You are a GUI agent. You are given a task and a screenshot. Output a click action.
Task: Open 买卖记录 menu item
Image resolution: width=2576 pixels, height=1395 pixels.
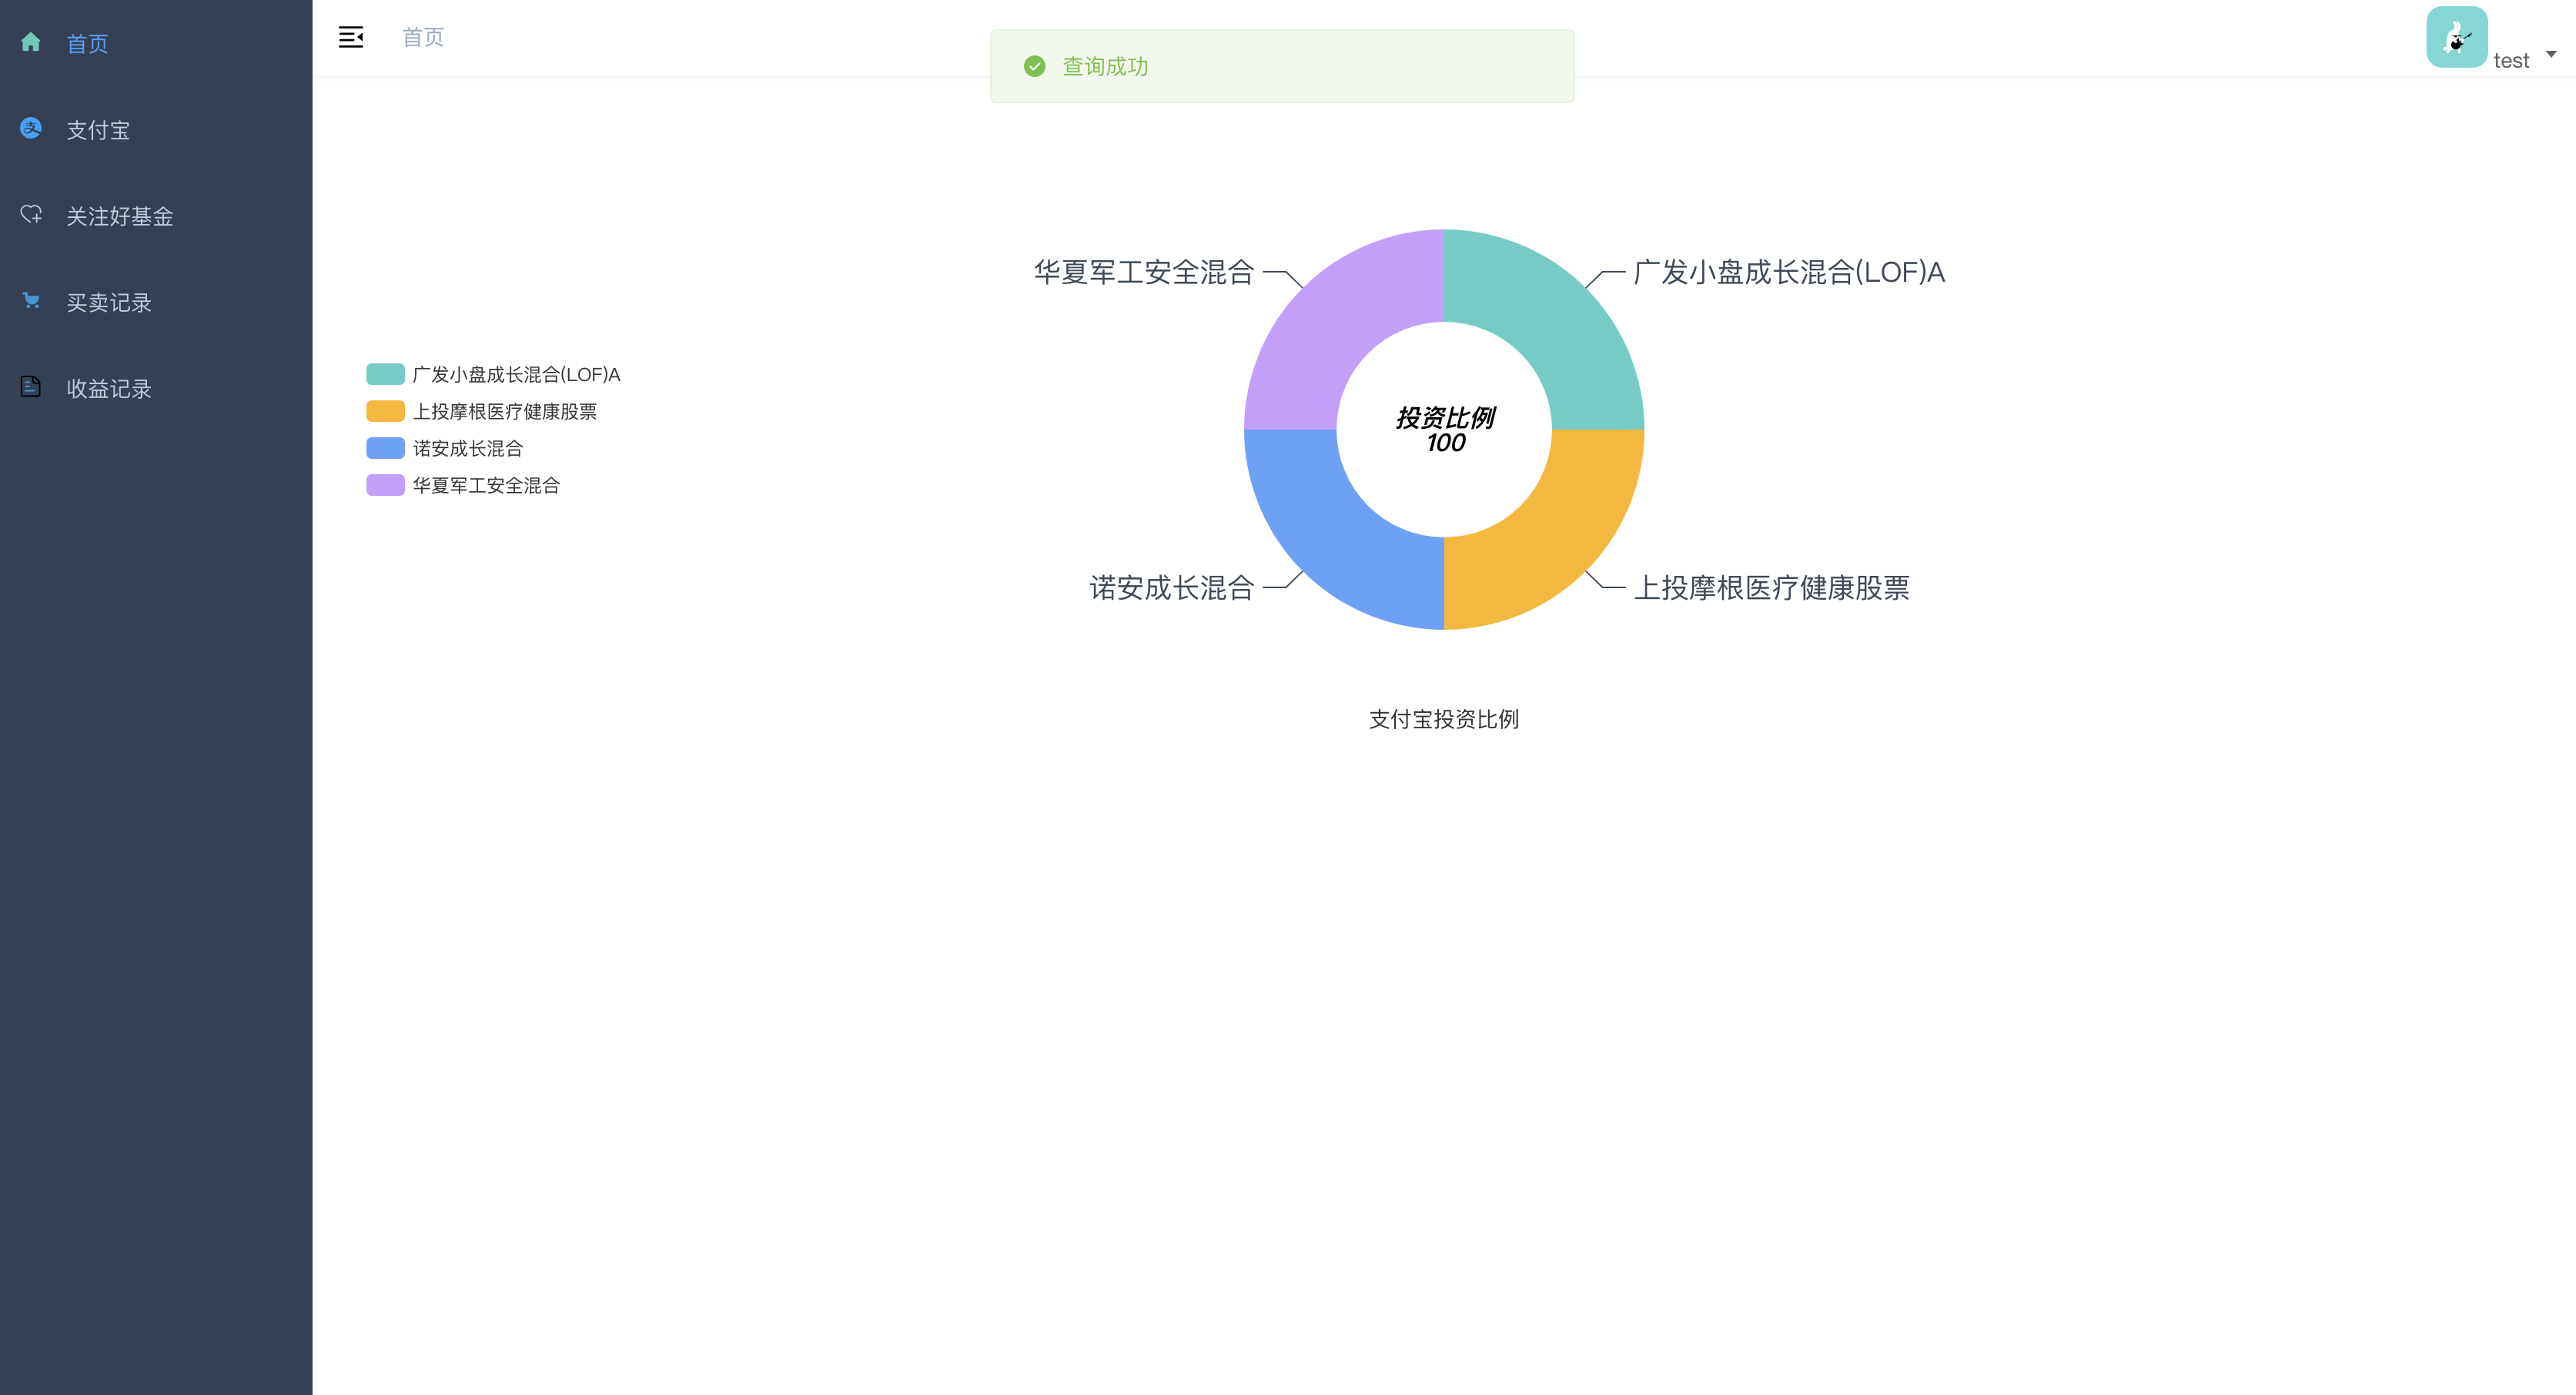point(156,301)
